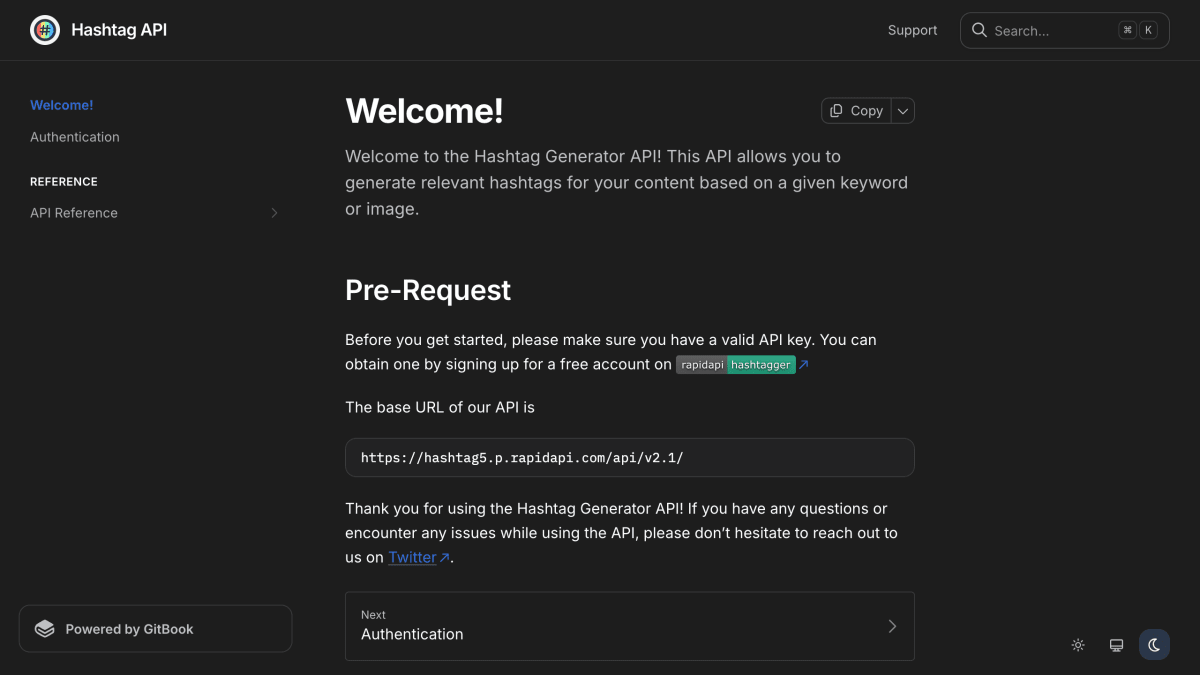1200x675 pixels.
Task: Select system theme monitor toggle
Action: 1116,645
